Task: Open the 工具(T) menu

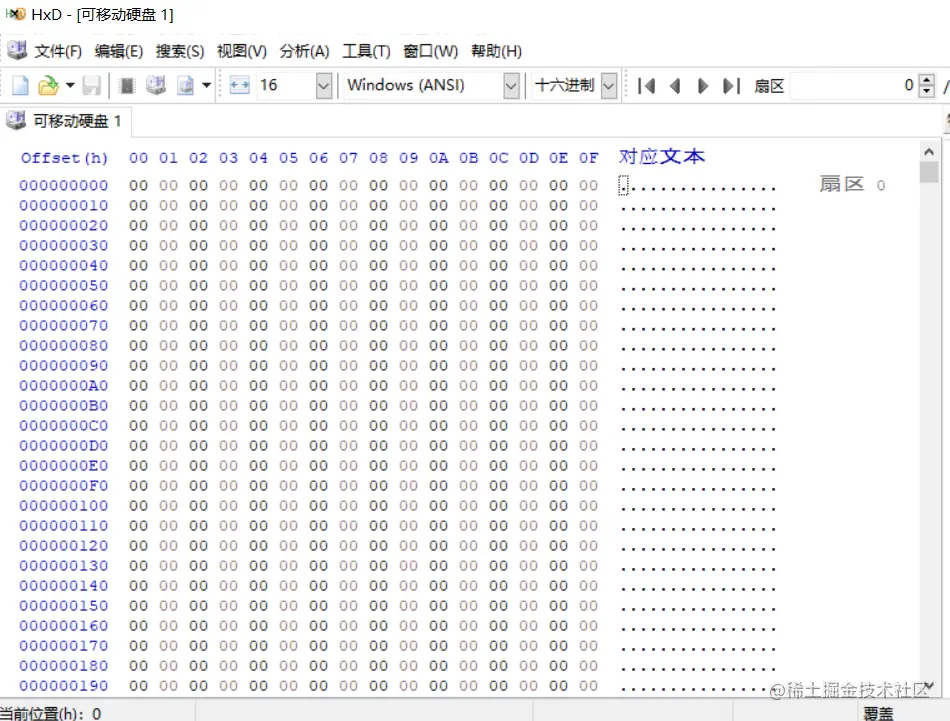Action: point(366,52)
